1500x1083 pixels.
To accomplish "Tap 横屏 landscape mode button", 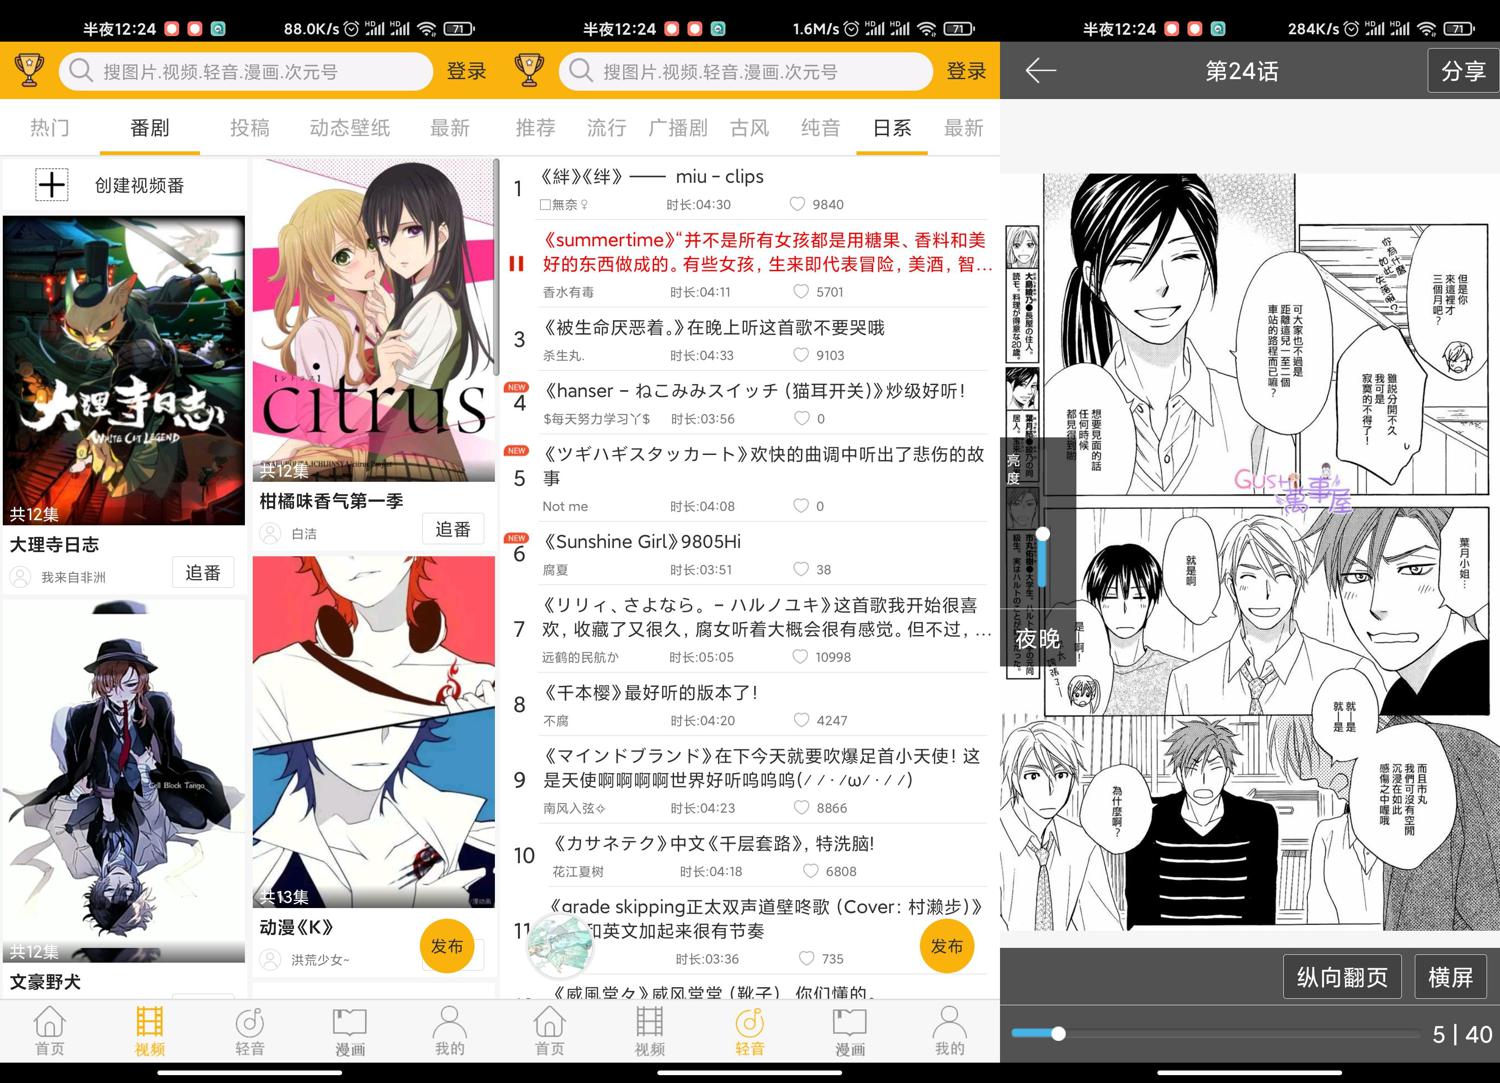I will coord(1450,977).
